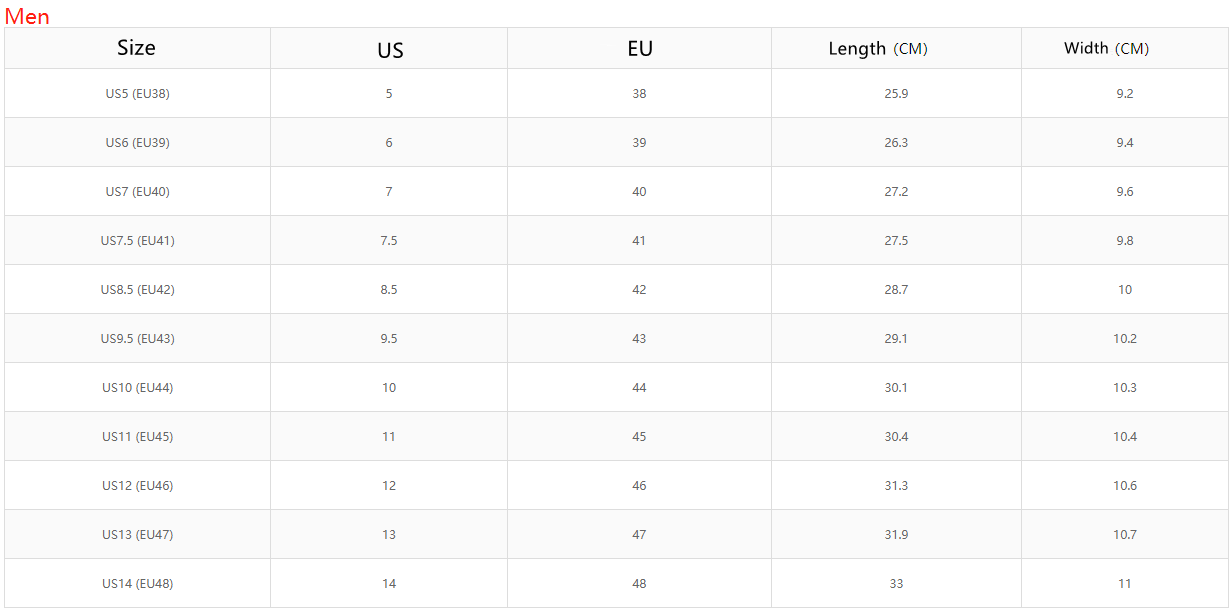This screenshot has height=612, width=1231.
Task: Select the US7 (EU40) size cell
Action: tap(137, 192)
